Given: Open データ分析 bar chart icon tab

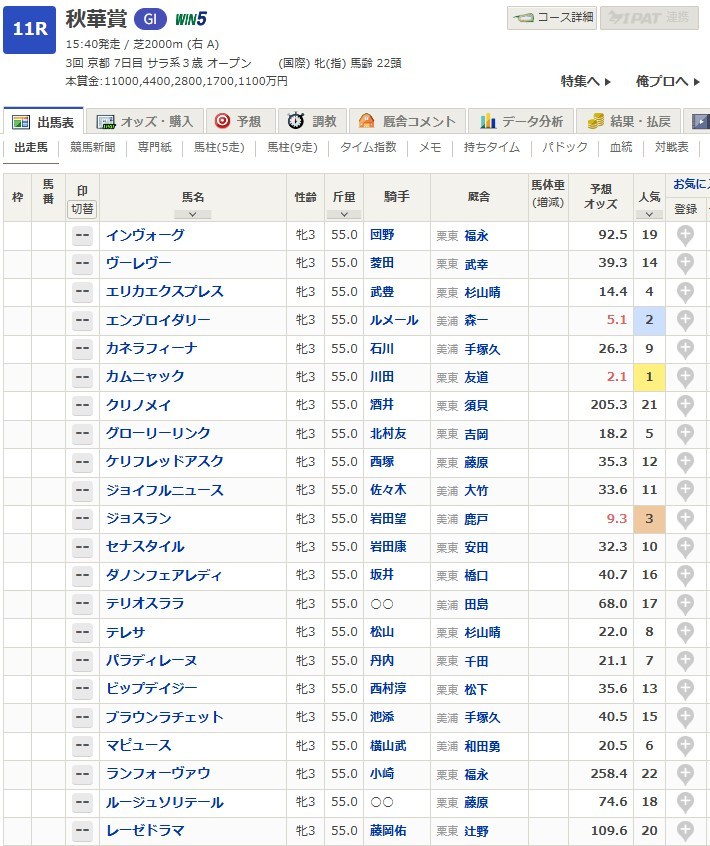Looking at the screenshot, I should [x=521, y=121].
